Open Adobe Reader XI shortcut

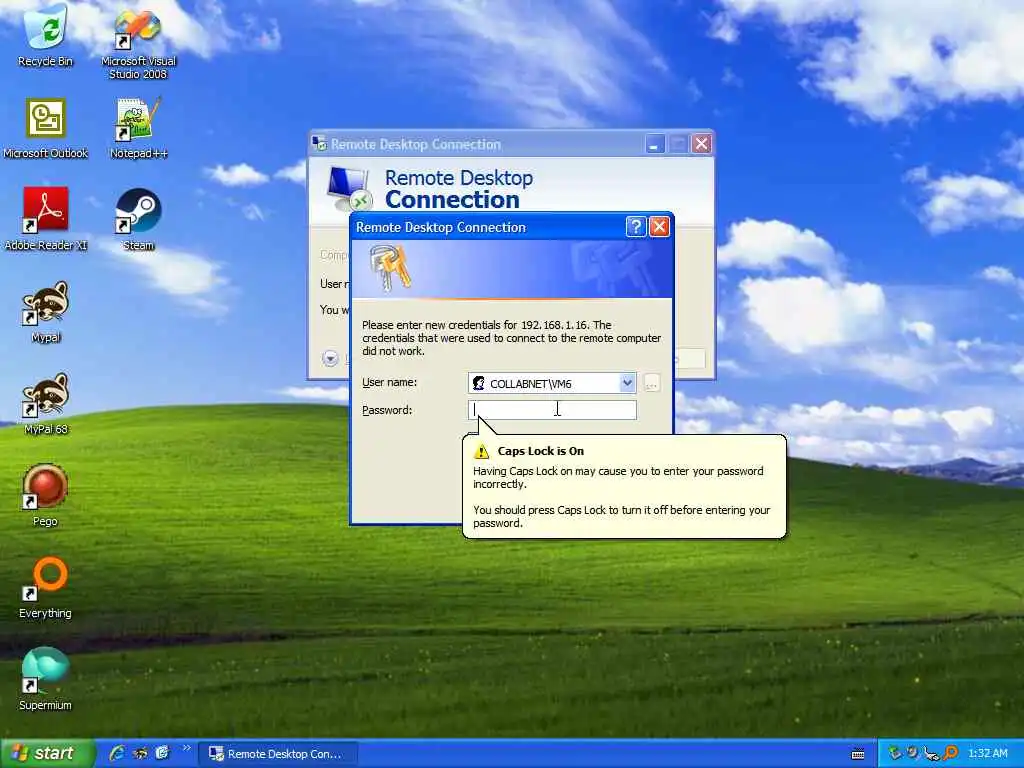(46, 219)
